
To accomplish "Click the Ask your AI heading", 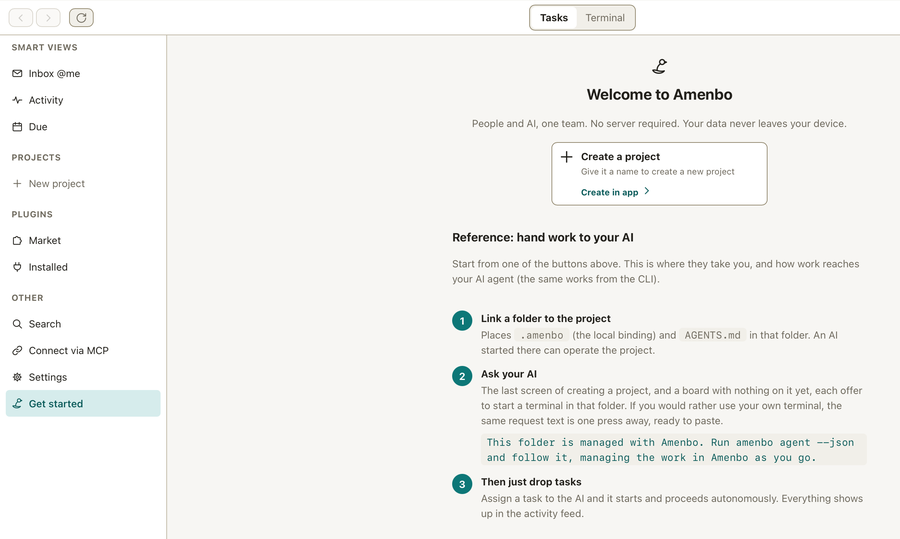I will pos(509,374).
